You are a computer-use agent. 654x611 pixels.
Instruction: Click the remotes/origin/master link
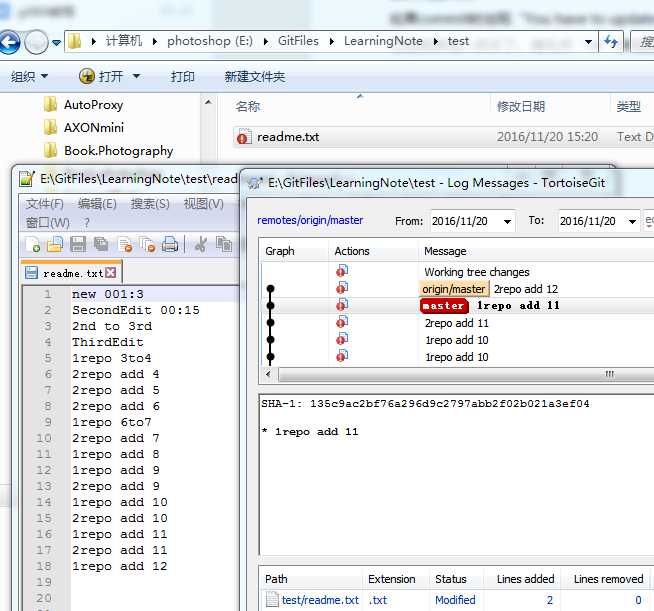pyautogui.click(x=310, y=220)
